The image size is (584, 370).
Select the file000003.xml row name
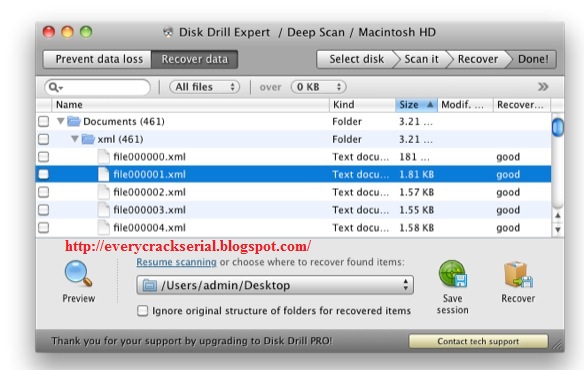click(x=149, y=210)
